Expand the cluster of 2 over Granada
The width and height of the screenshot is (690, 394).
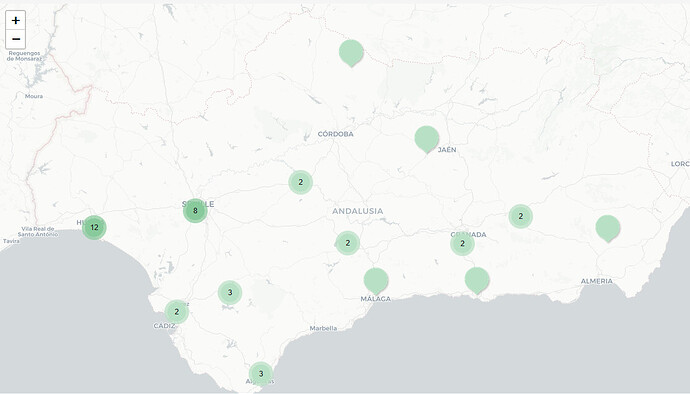point(462,243)
